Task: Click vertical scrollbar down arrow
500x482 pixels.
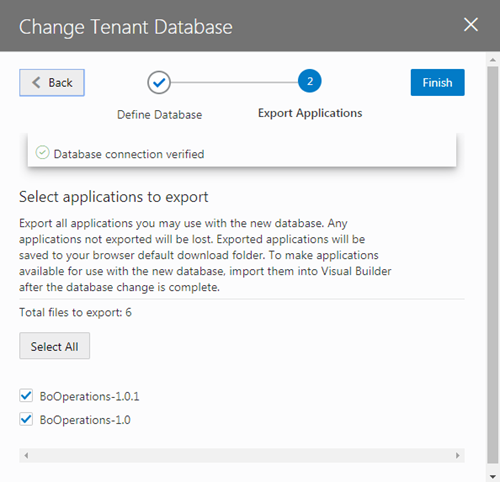Action: tap(493, 477)
